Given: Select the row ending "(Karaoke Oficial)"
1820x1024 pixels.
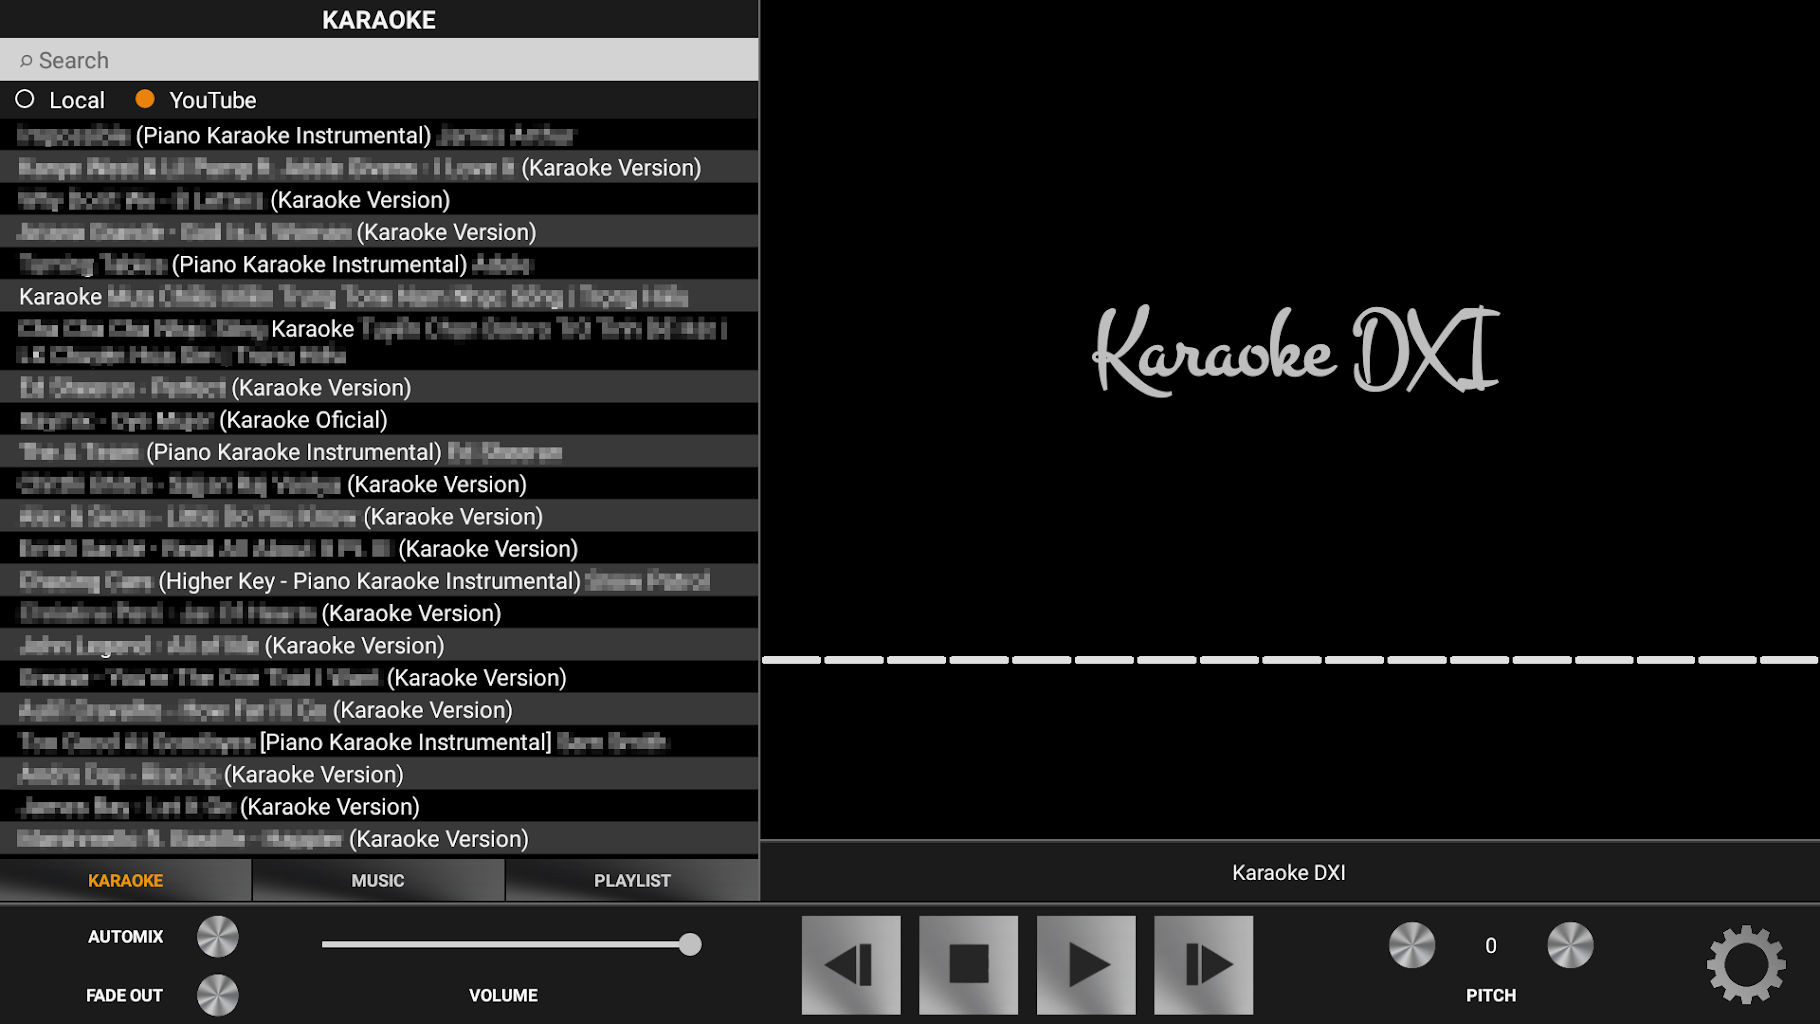Looking at the screenshot, I should pyautogui.click(x=379, y=420).
